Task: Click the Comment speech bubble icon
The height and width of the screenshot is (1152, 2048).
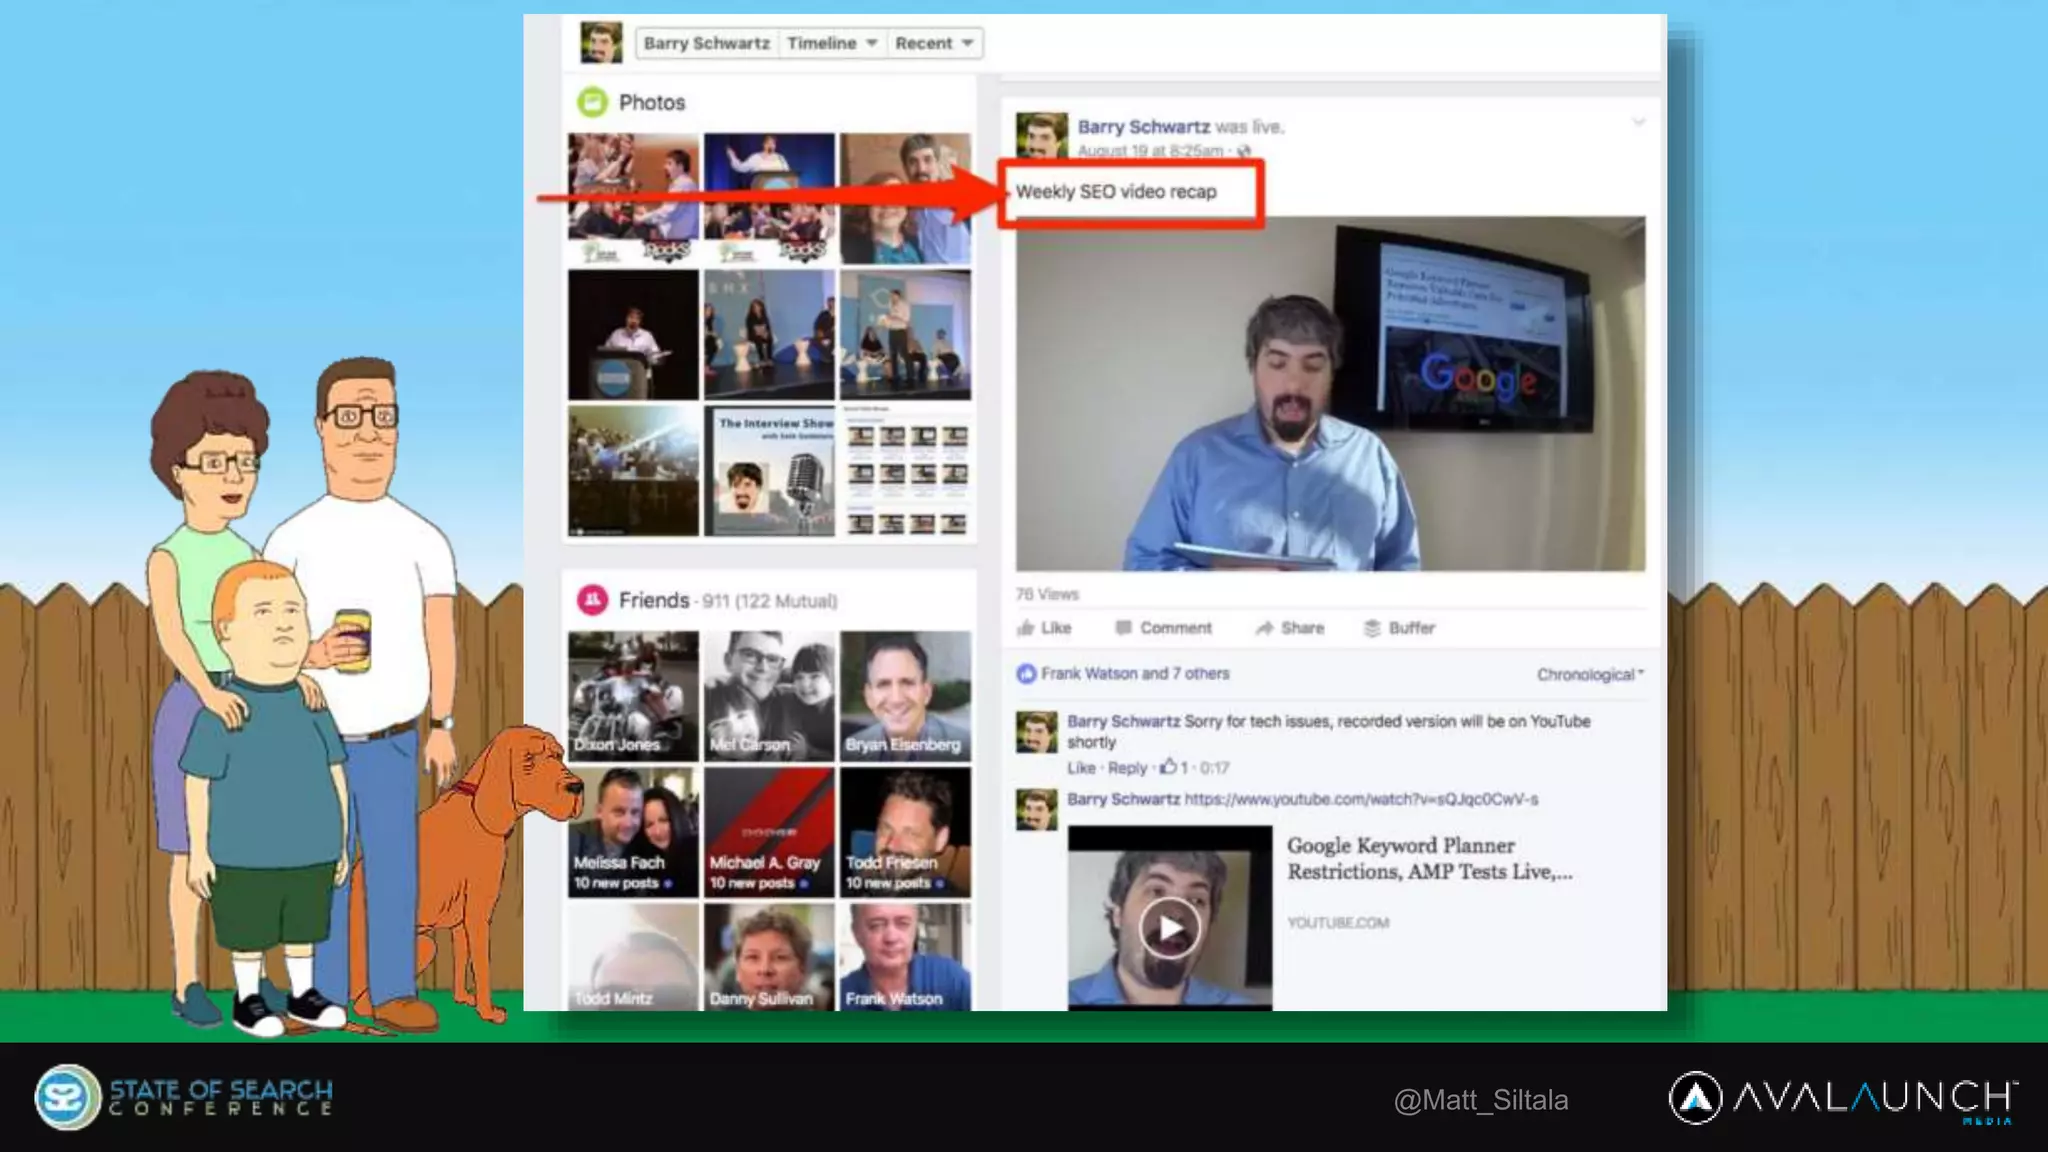Action: (1123, 628)
